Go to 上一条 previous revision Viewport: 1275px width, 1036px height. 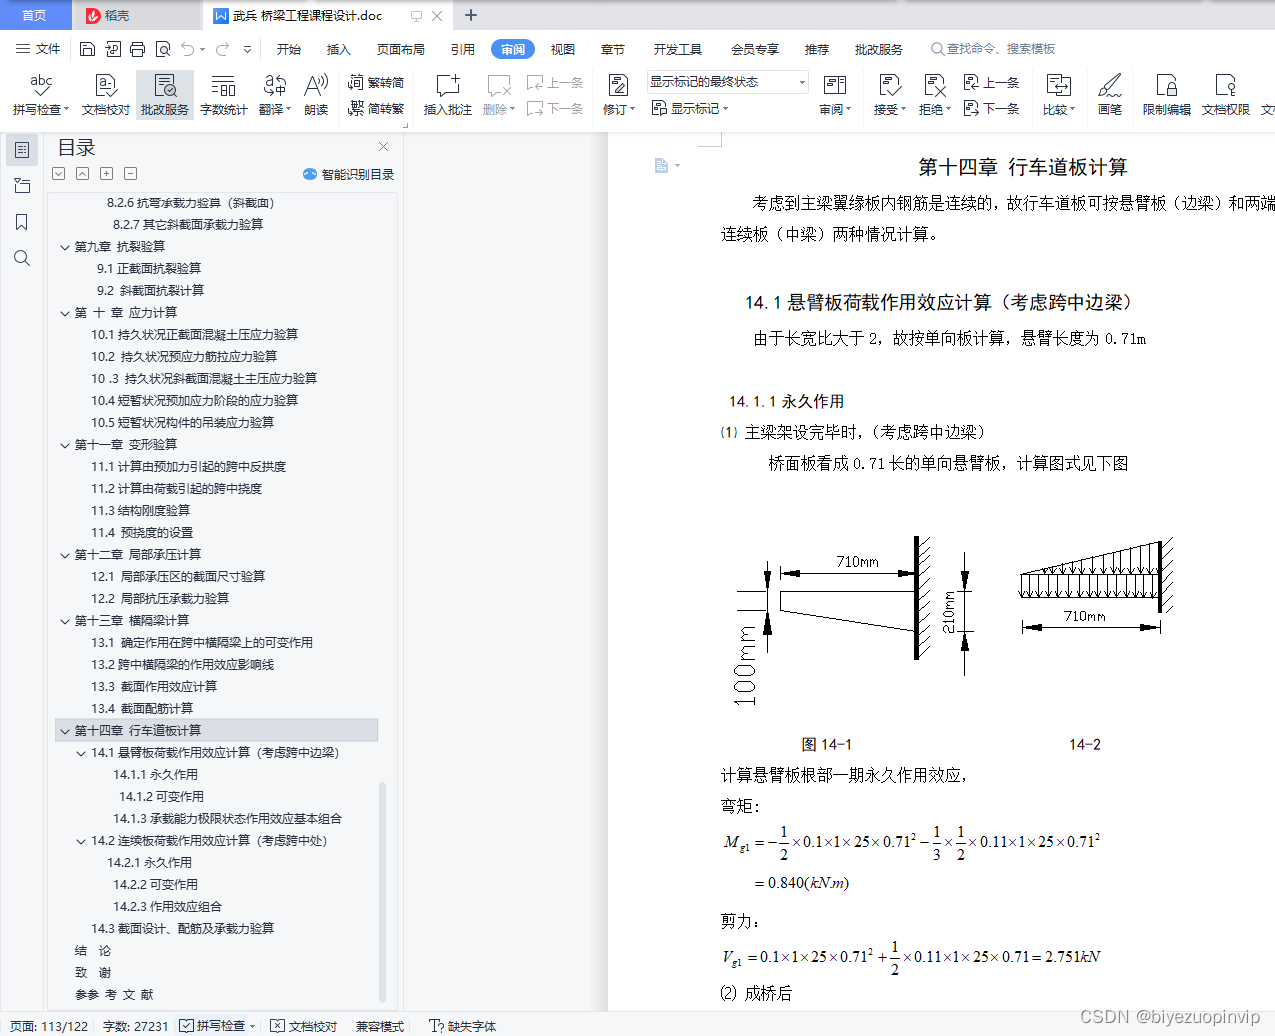[991, 83]
